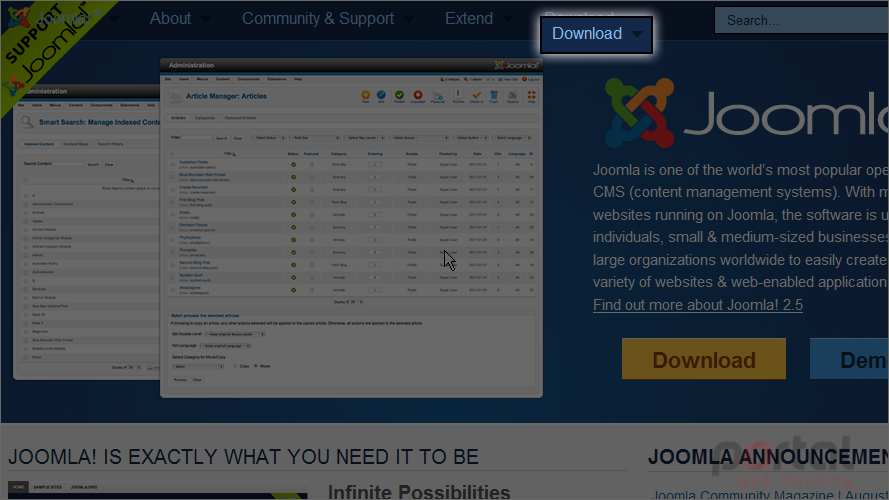Expand the arrow next to About
Screen dimensions: 889x500
(206, 20)
